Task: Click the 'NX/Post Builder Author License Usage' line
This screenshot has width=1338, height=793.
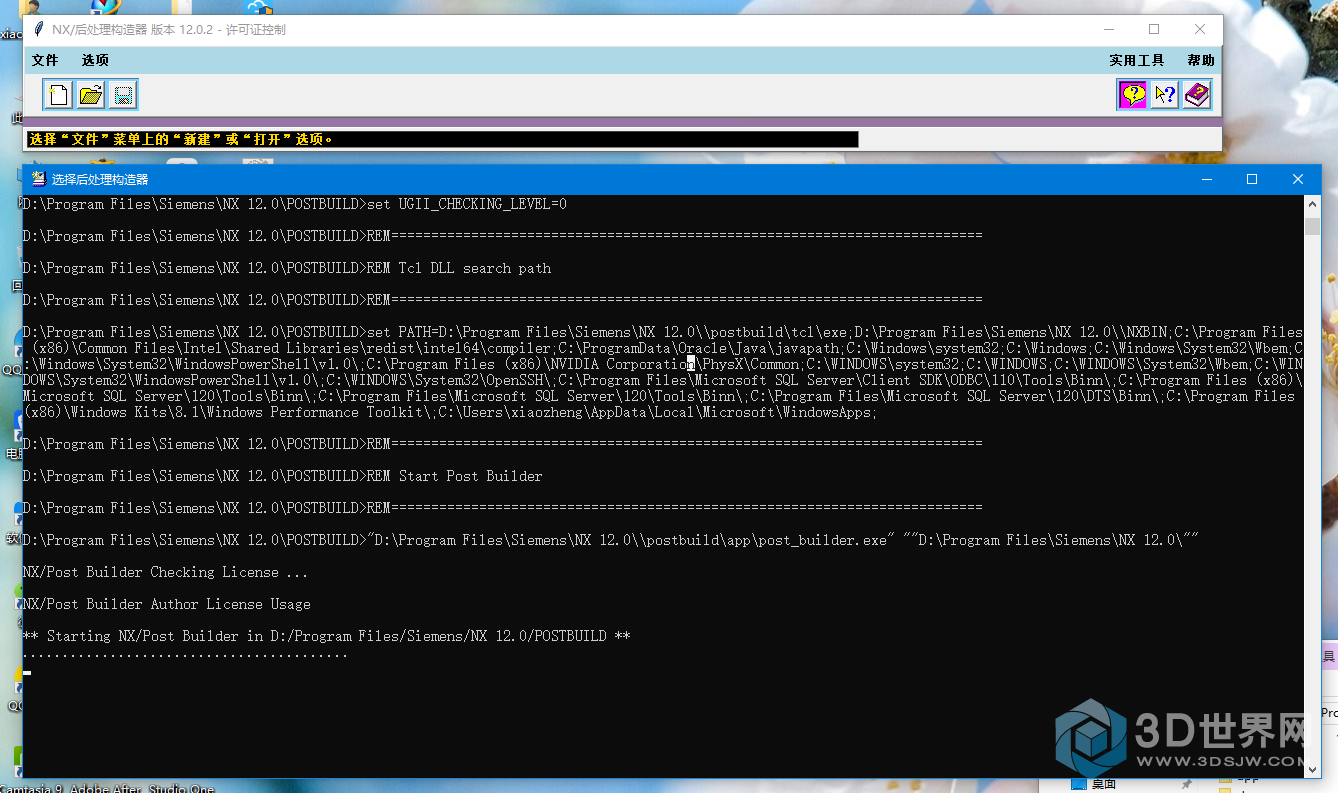Action: [167, 604]
